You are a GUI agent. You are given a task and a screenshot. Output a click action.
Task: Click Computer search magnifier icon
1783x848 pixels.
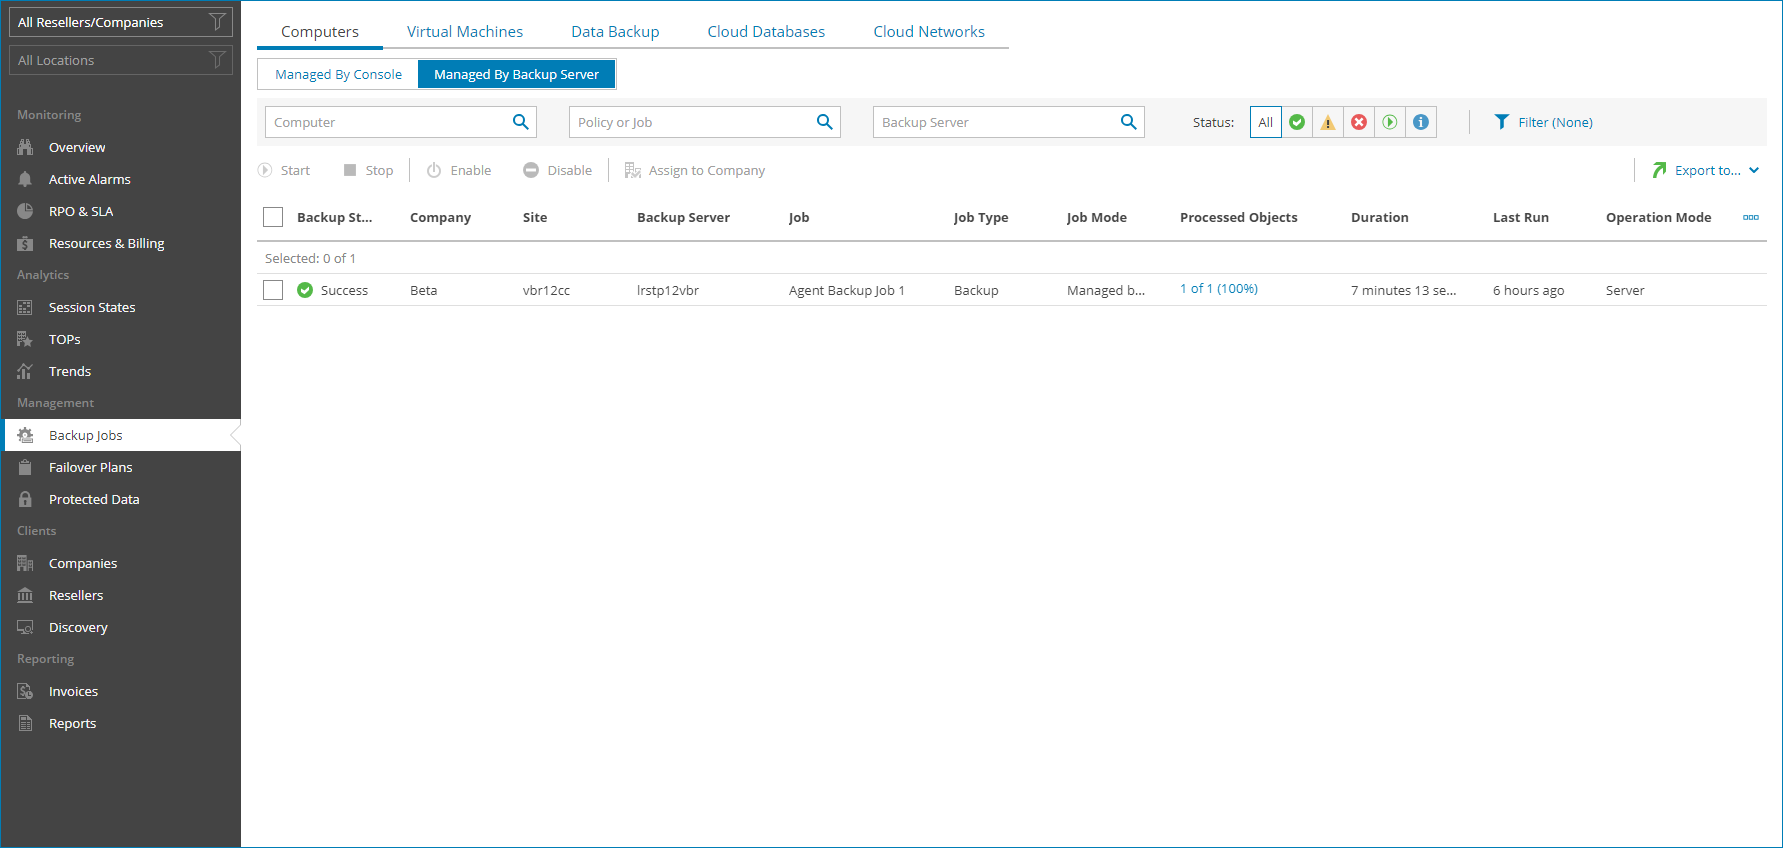(520, 122)
